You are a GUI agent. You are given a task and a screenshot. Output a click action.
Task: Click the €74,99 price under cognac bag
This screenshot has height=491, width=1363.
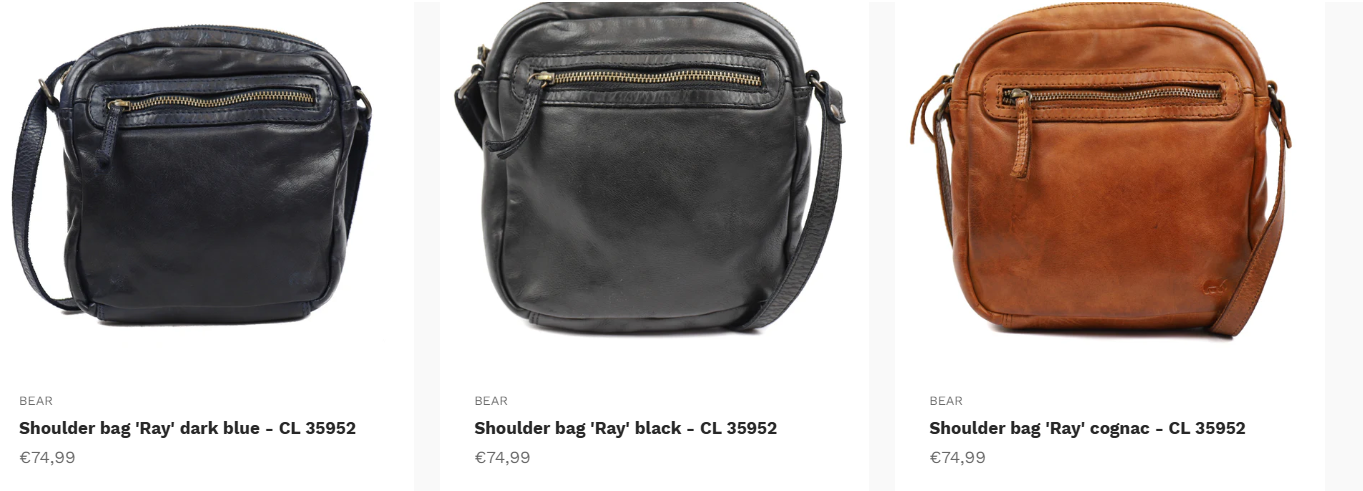[x=957, y=458]
